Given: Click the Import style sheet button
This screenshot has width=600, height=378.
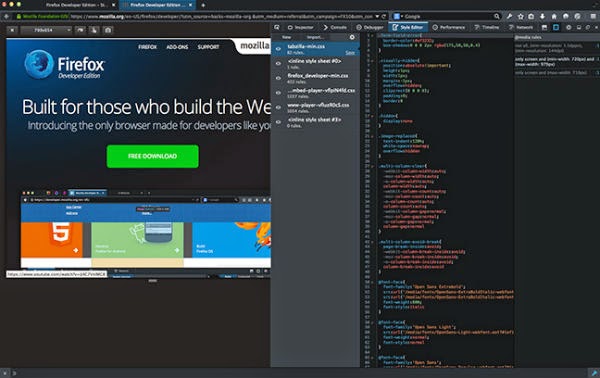Looking at the screenshot, I should (315, 37).
